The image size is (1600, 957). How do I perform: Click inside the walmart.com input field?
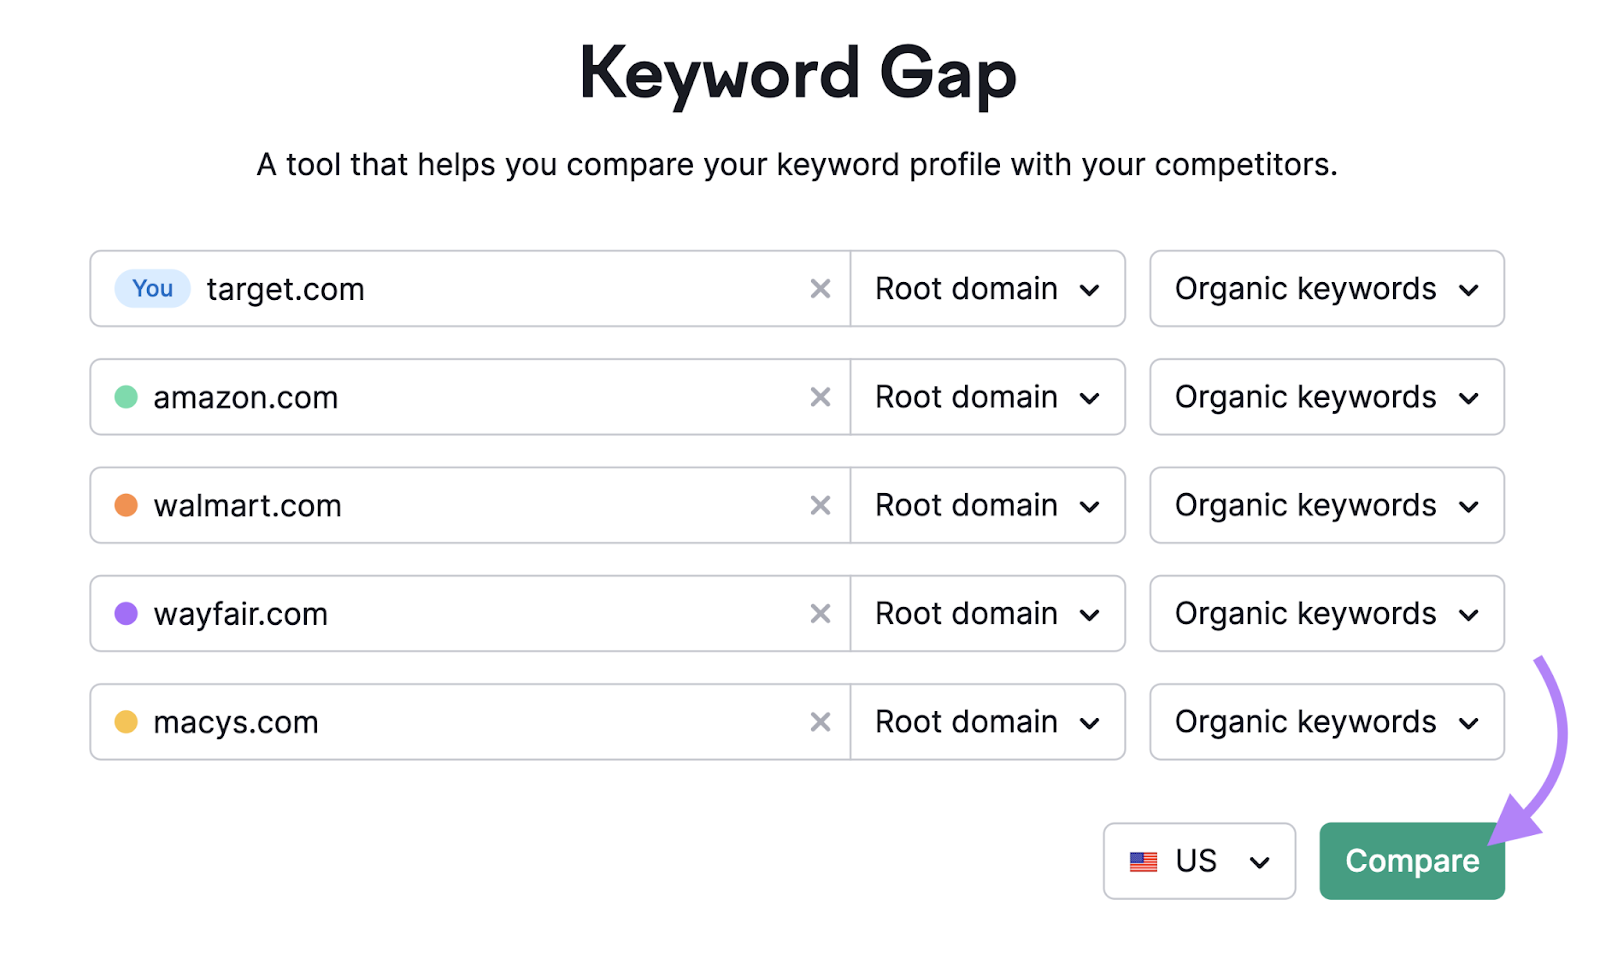point(450,505)
